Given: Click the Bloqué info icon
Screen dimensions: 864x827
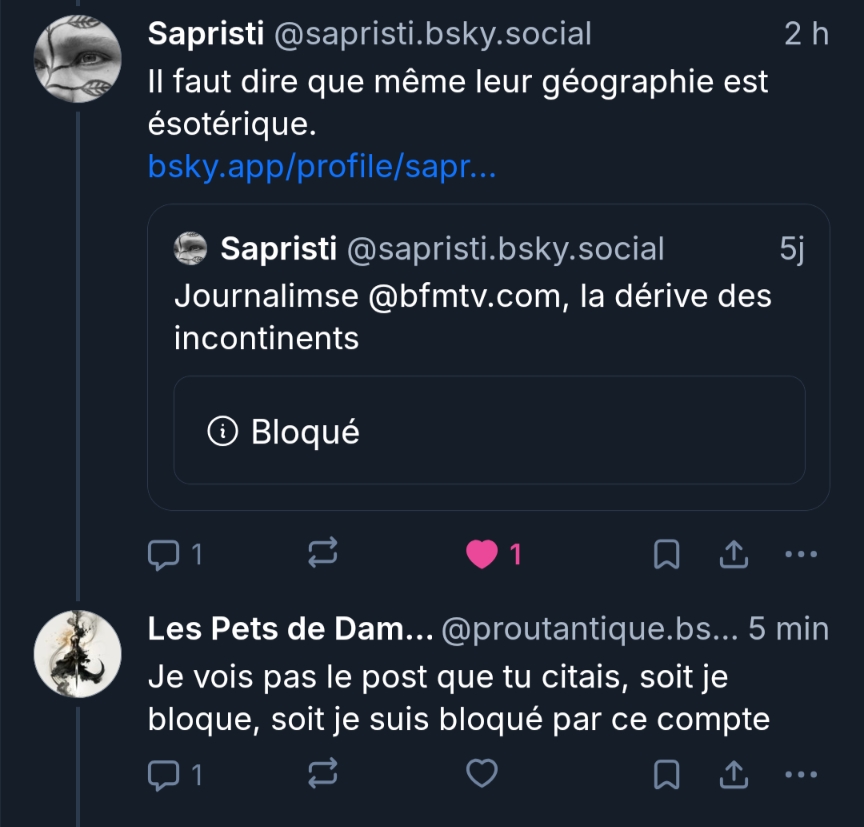Looking at the screenshot, I should 221,432.
